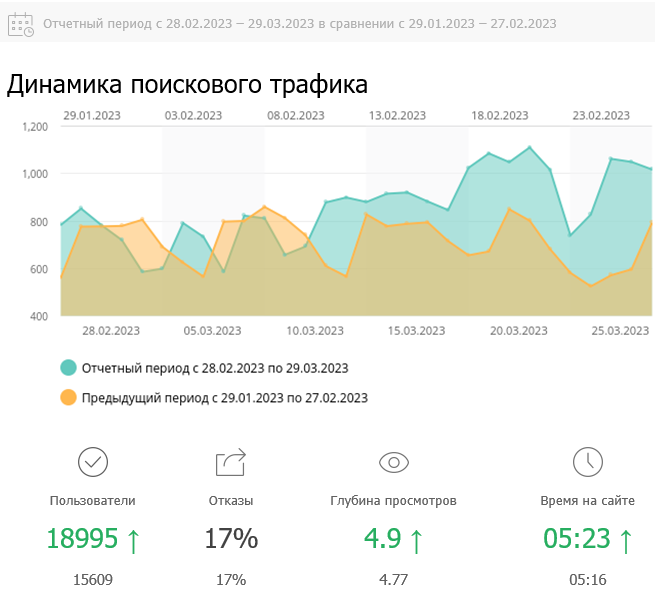Click the top axis date 13.02.2023
The height and width of the screenshot is (604, 655).
point(397,115)
